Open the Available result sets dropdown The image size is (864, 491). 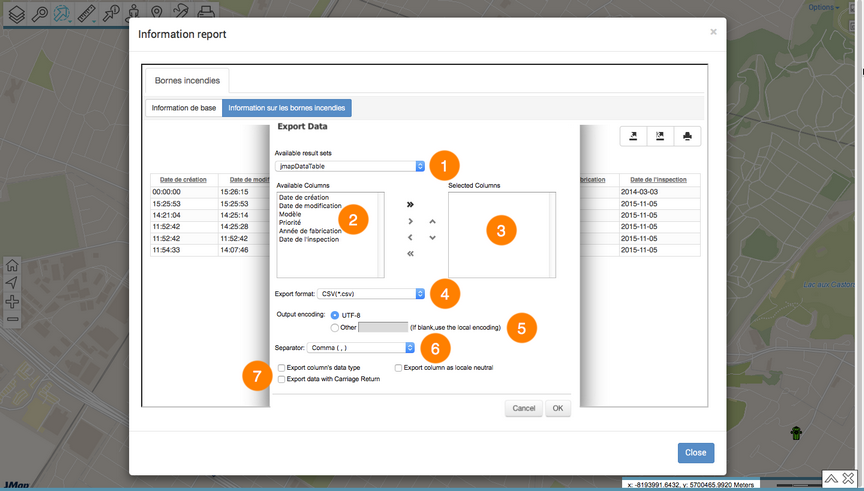pyautogui.click(x=350, y=166)
